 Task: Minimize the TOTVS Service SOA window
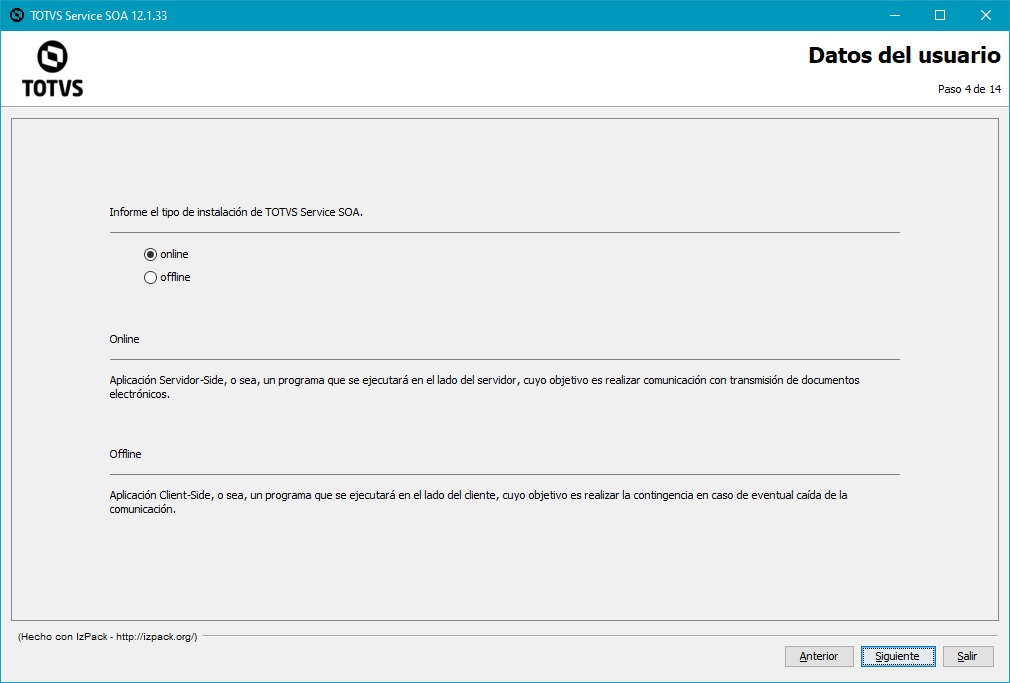tap(895, 15)
